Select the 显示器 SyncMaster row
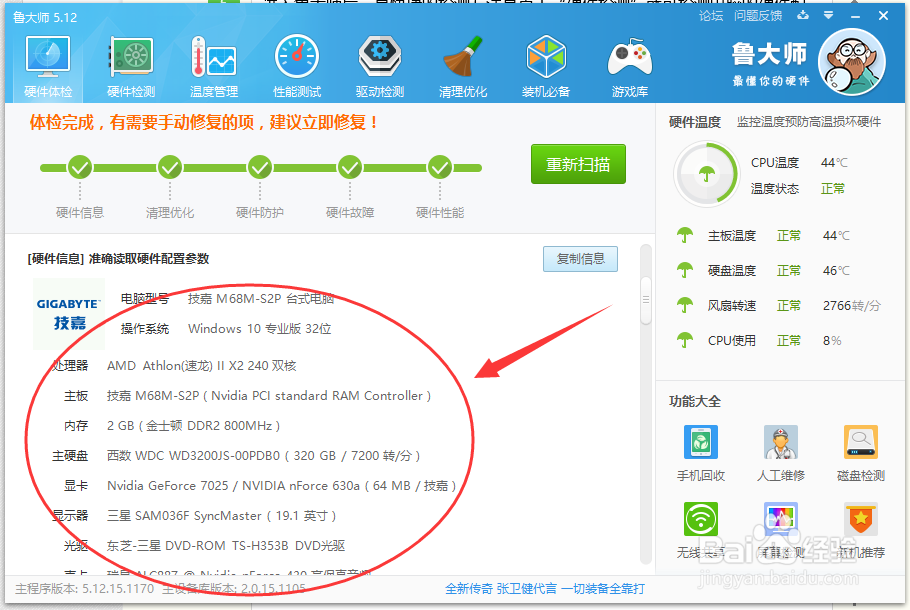 point(194,516)
